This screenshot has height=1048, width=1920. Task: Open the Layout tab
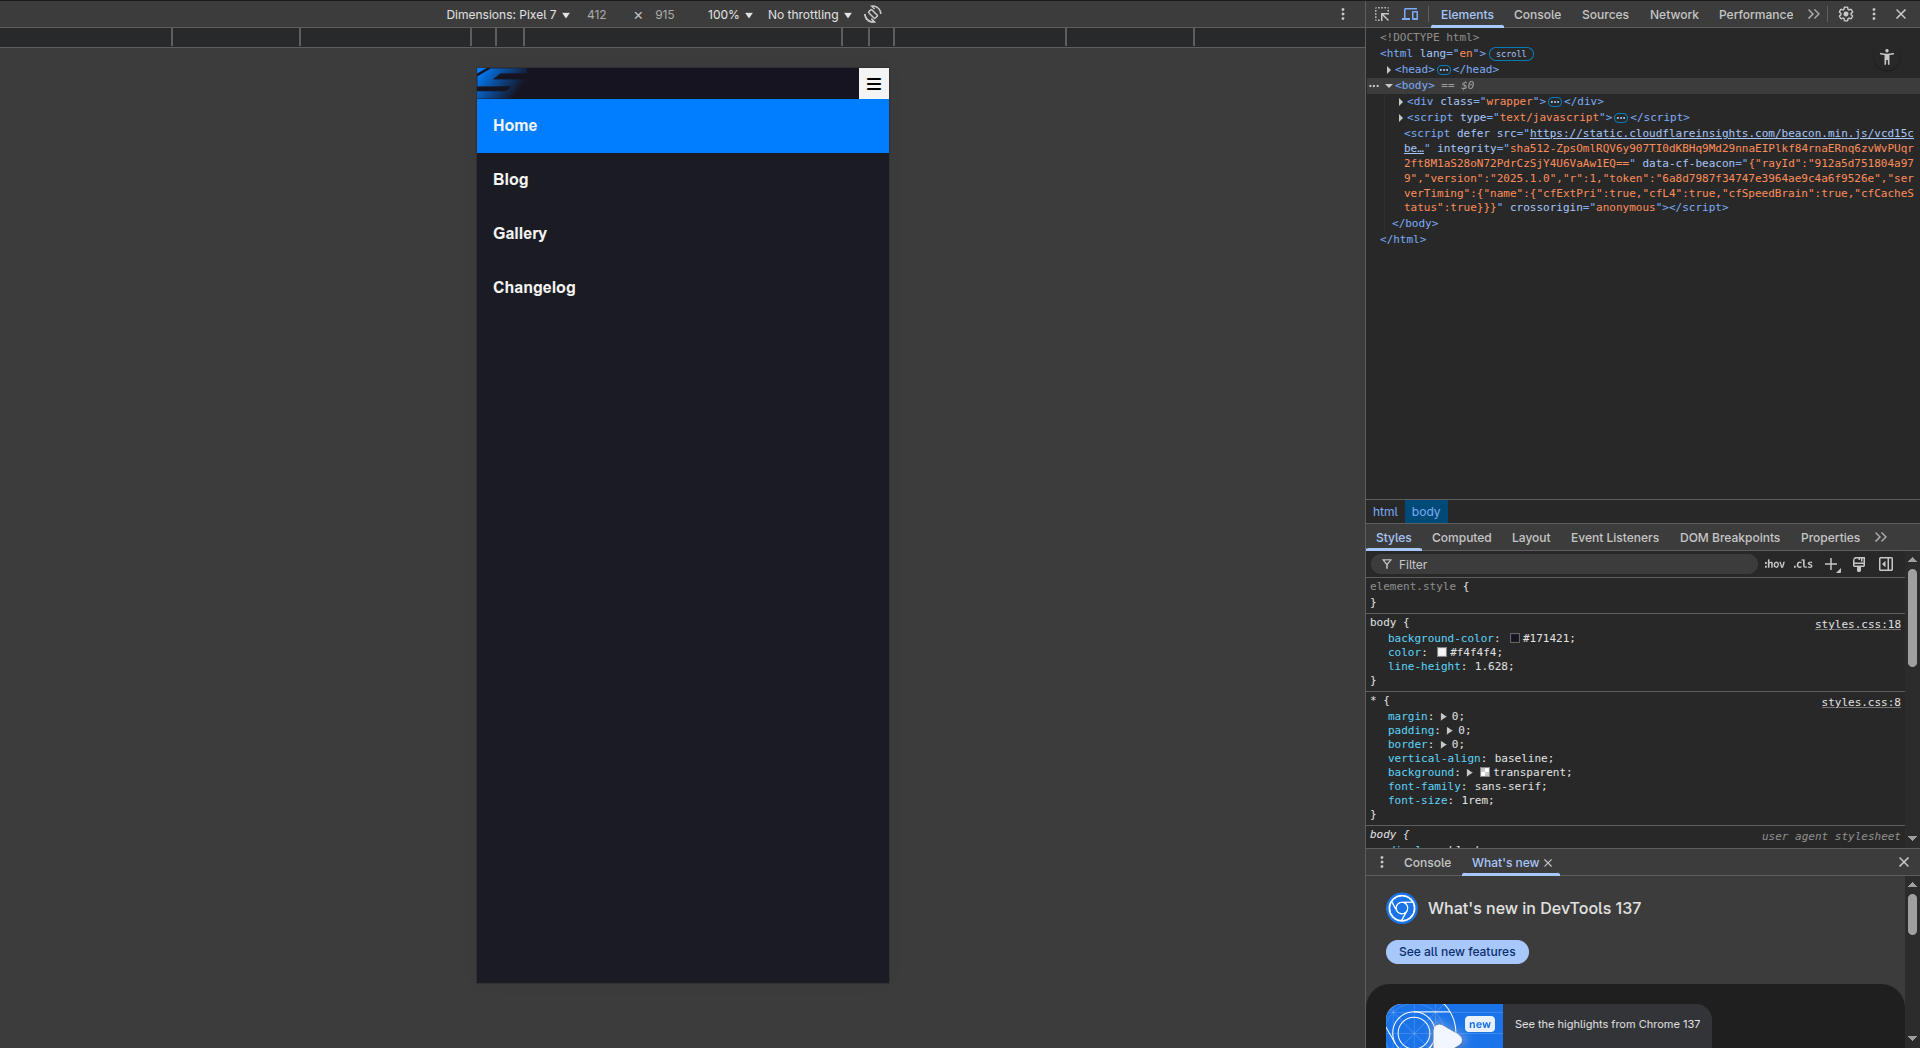pyautogui.click(x=1531, y=538)
